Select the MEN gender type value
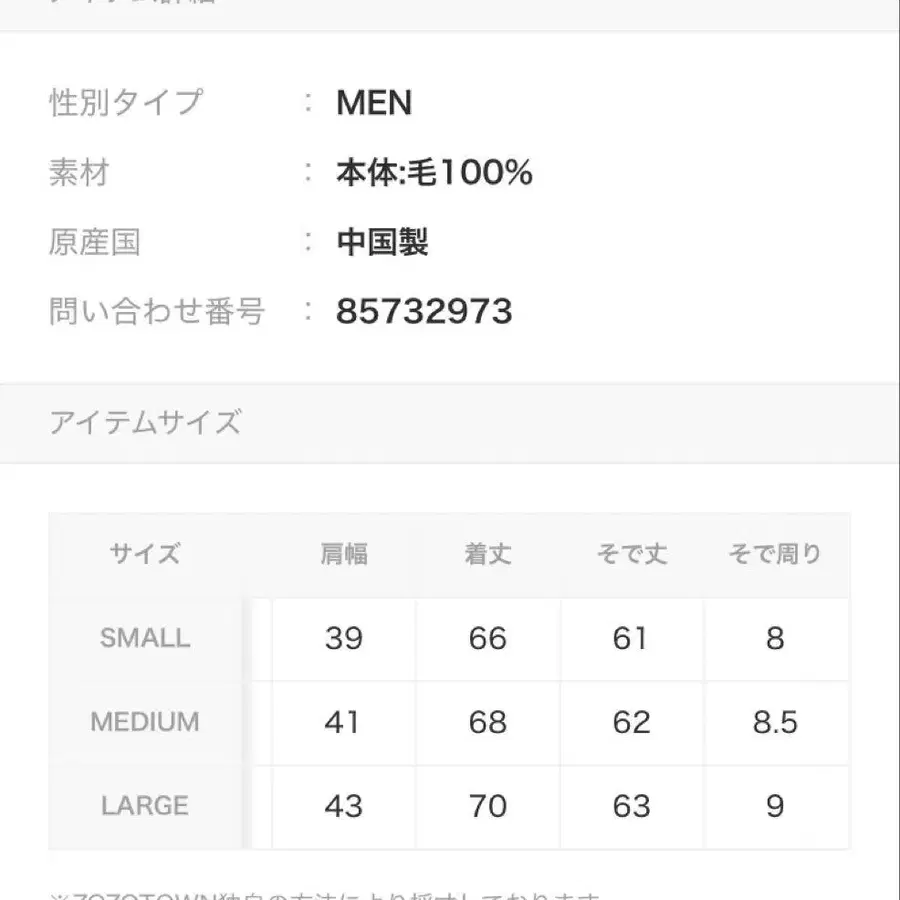Image resolution: width=900 pixels, height=900 pixels. (x=374, y=103)
